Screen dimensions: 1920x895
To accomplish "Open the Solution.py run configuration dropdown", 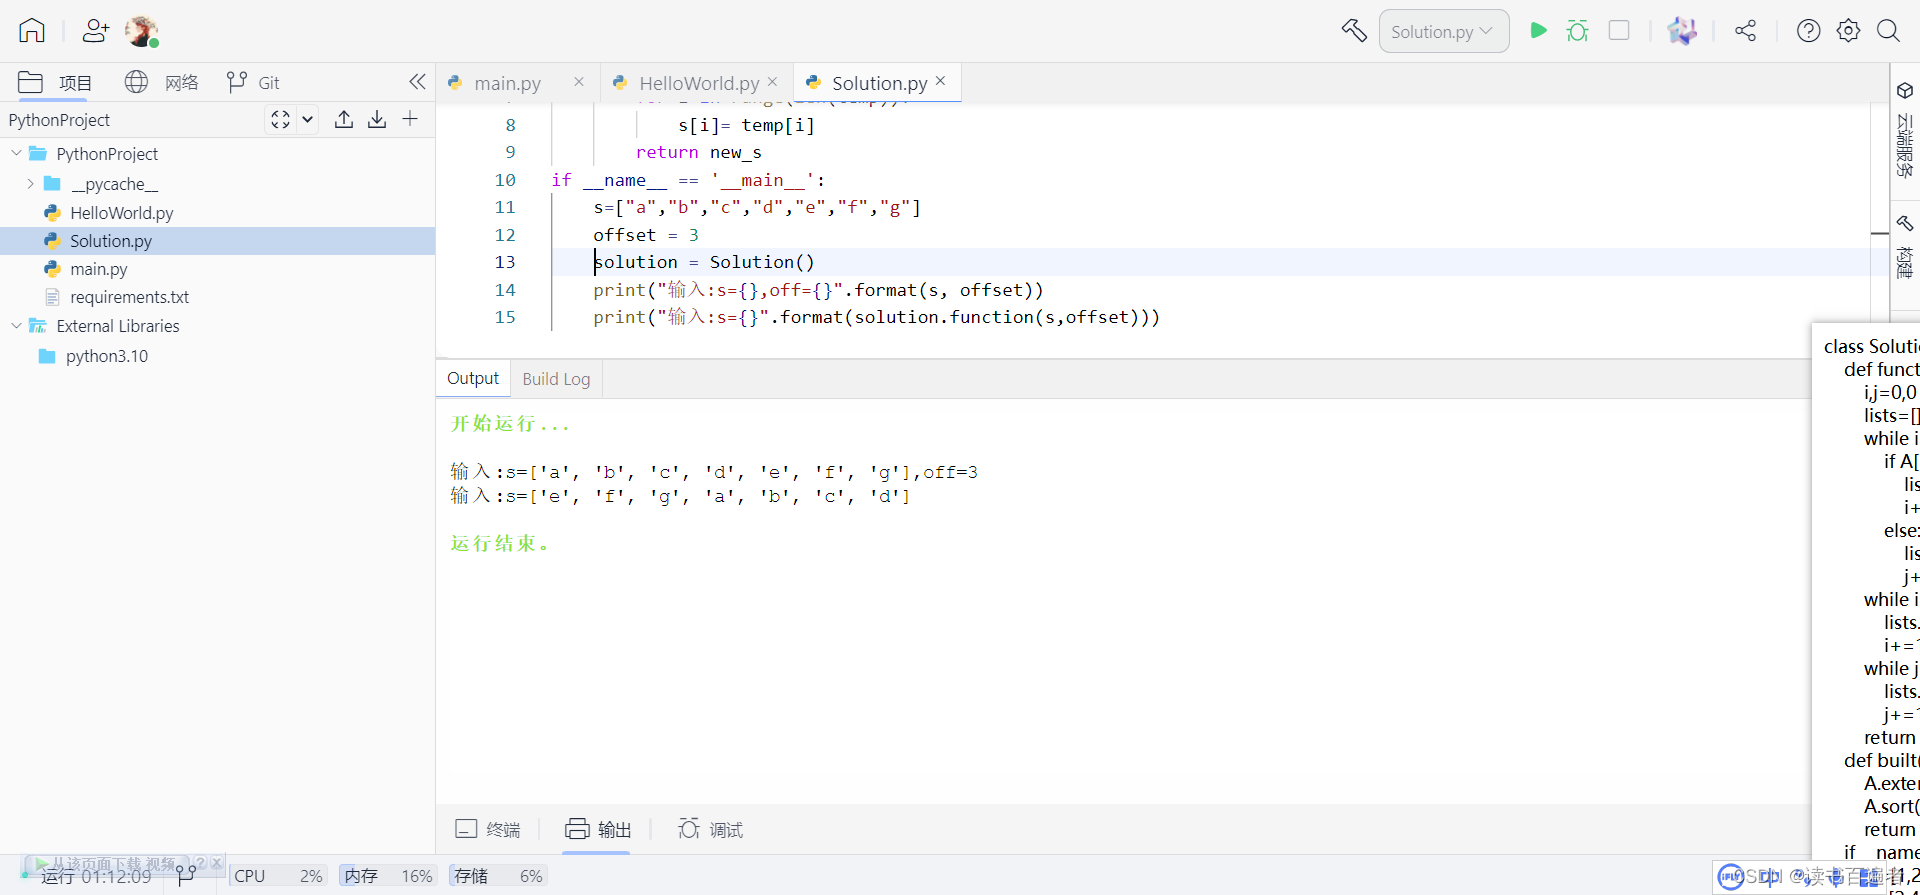I will [1443, 32].
